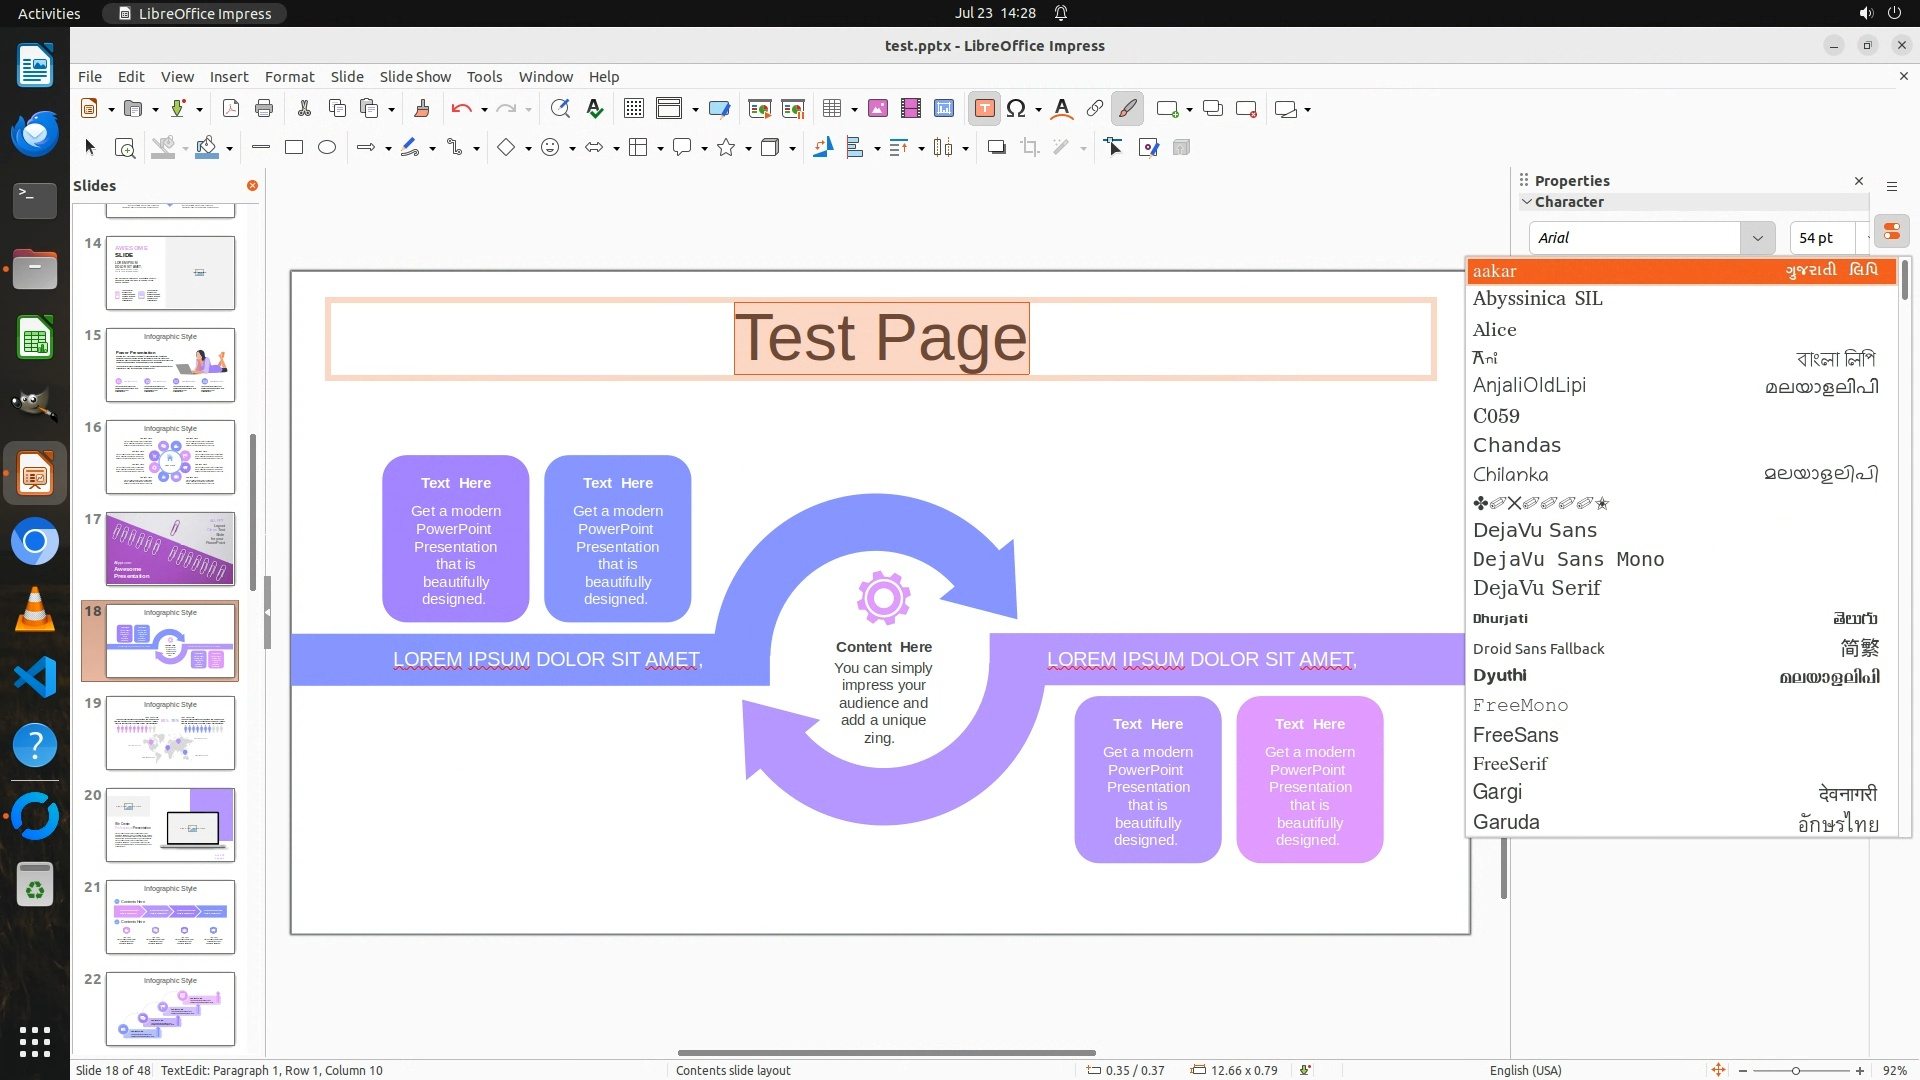
Task: Open the font name dropdown arrow
Action: click(1757, 238)
